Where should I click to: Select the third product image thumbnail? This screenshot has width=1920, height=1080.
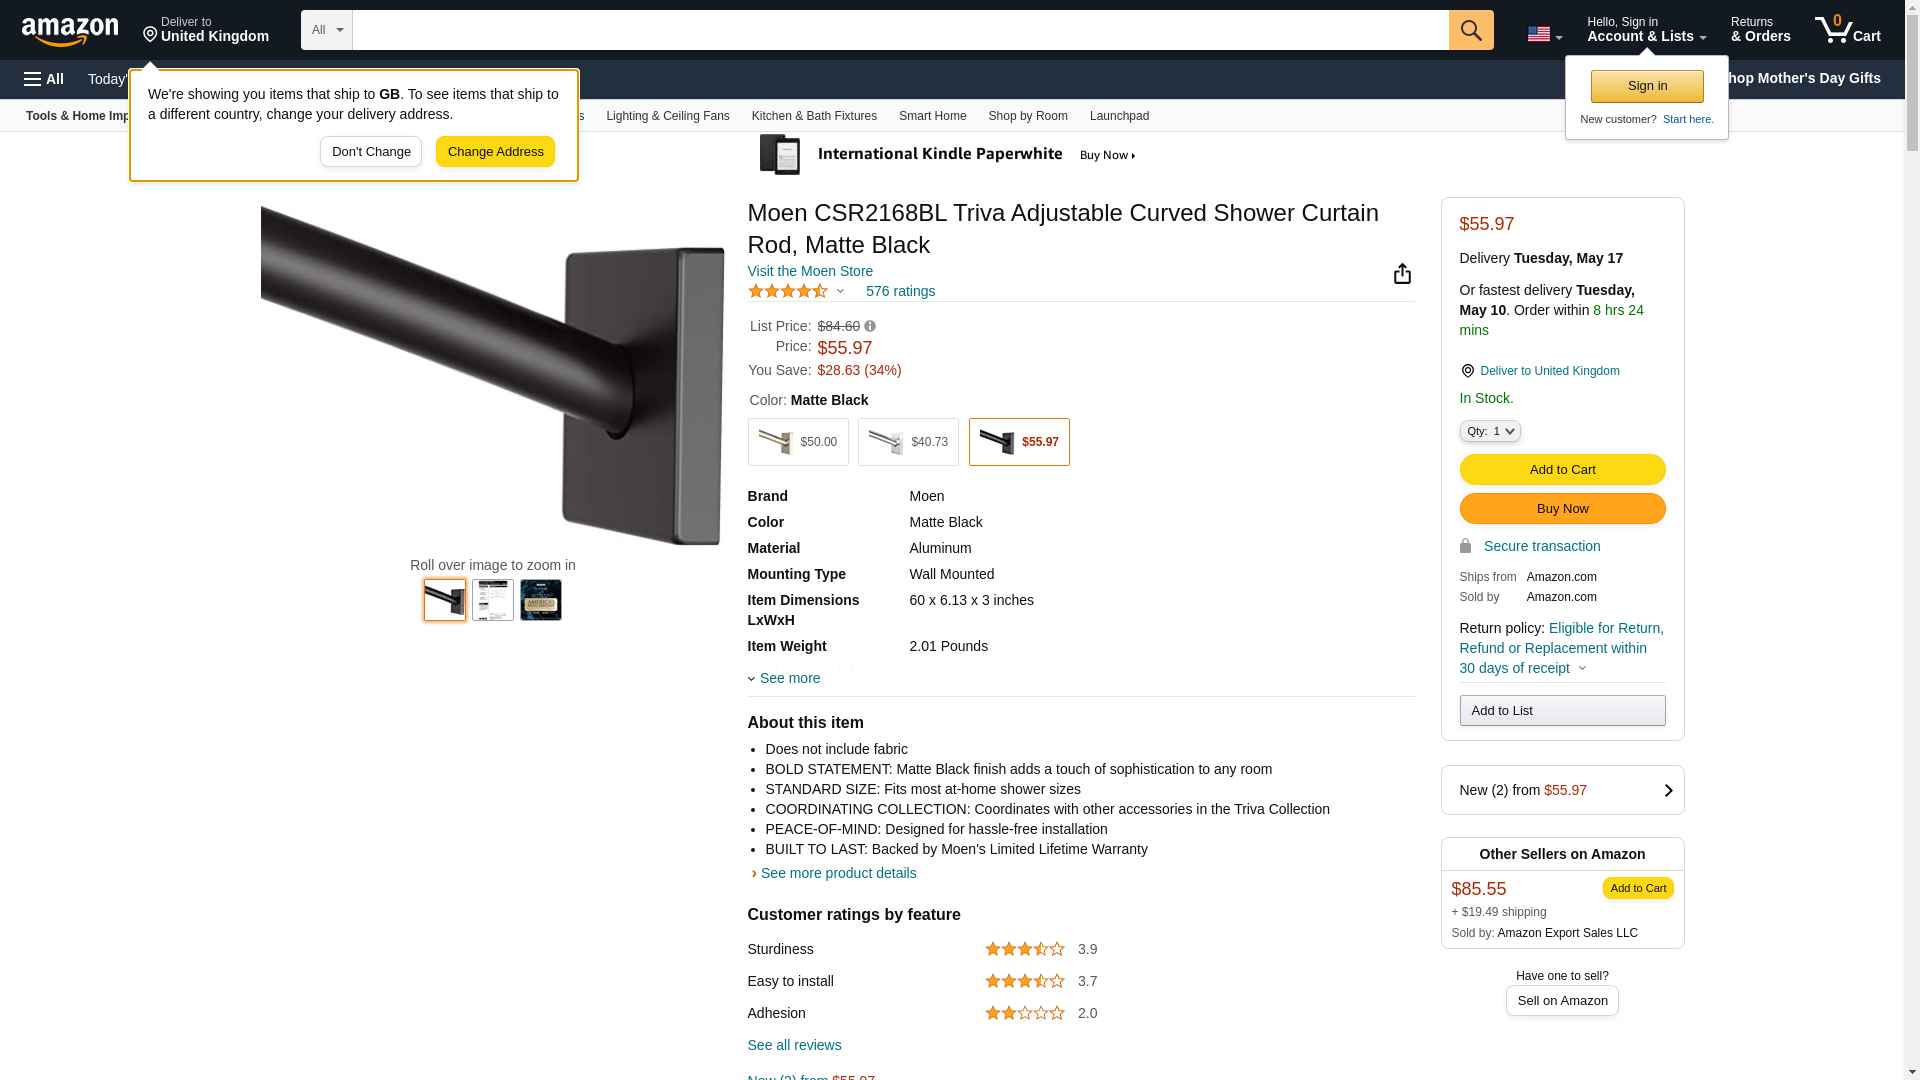540,600
